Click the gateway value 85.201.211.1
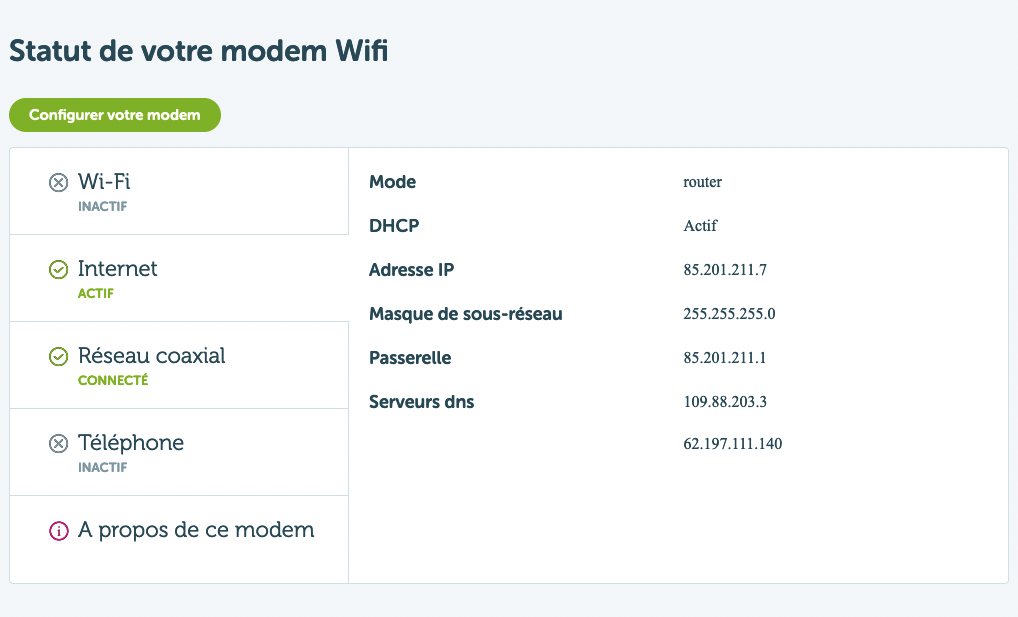Screen dimensions: 1018x617 point(725,358)
